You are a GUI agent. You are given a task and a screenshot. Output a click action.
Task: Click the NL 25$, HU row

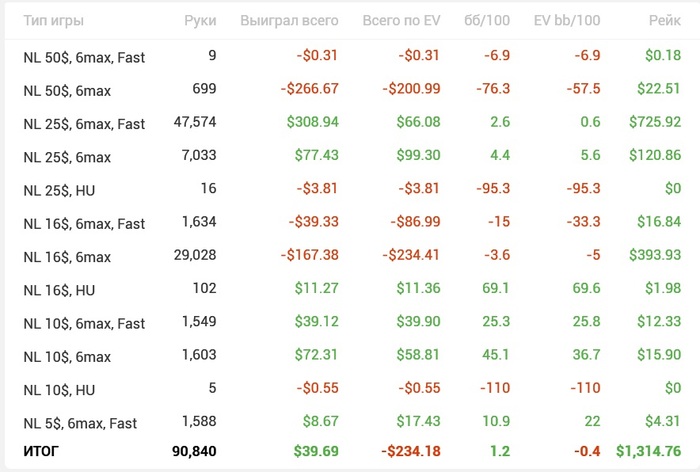click(60, 190)
